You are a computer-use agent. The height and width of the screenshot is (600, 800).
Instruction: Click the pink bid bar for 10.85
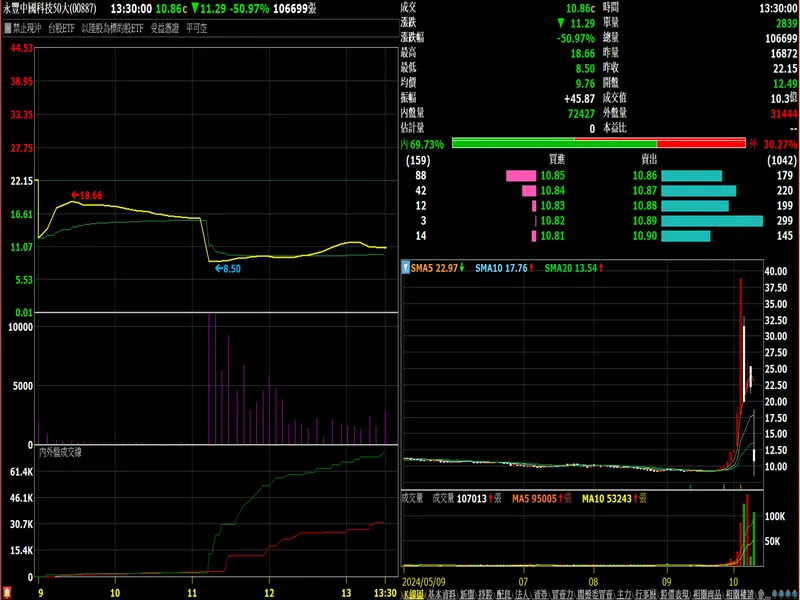[521, 176]
